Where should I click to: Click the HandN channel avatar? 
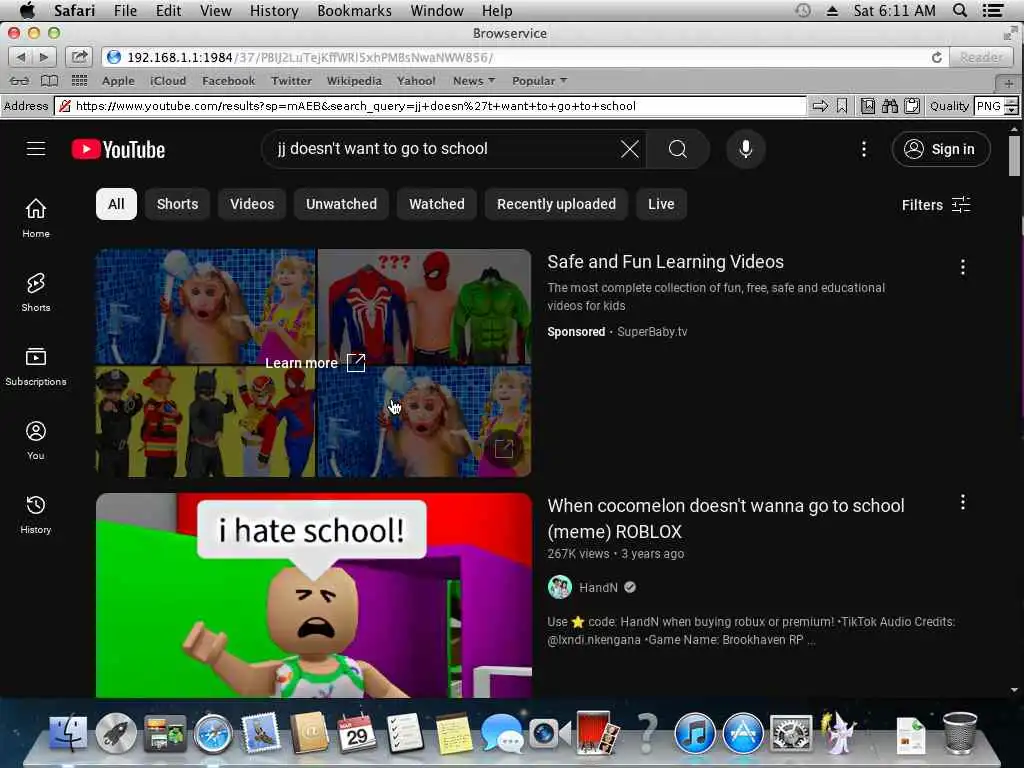click(x=560, y=587)
